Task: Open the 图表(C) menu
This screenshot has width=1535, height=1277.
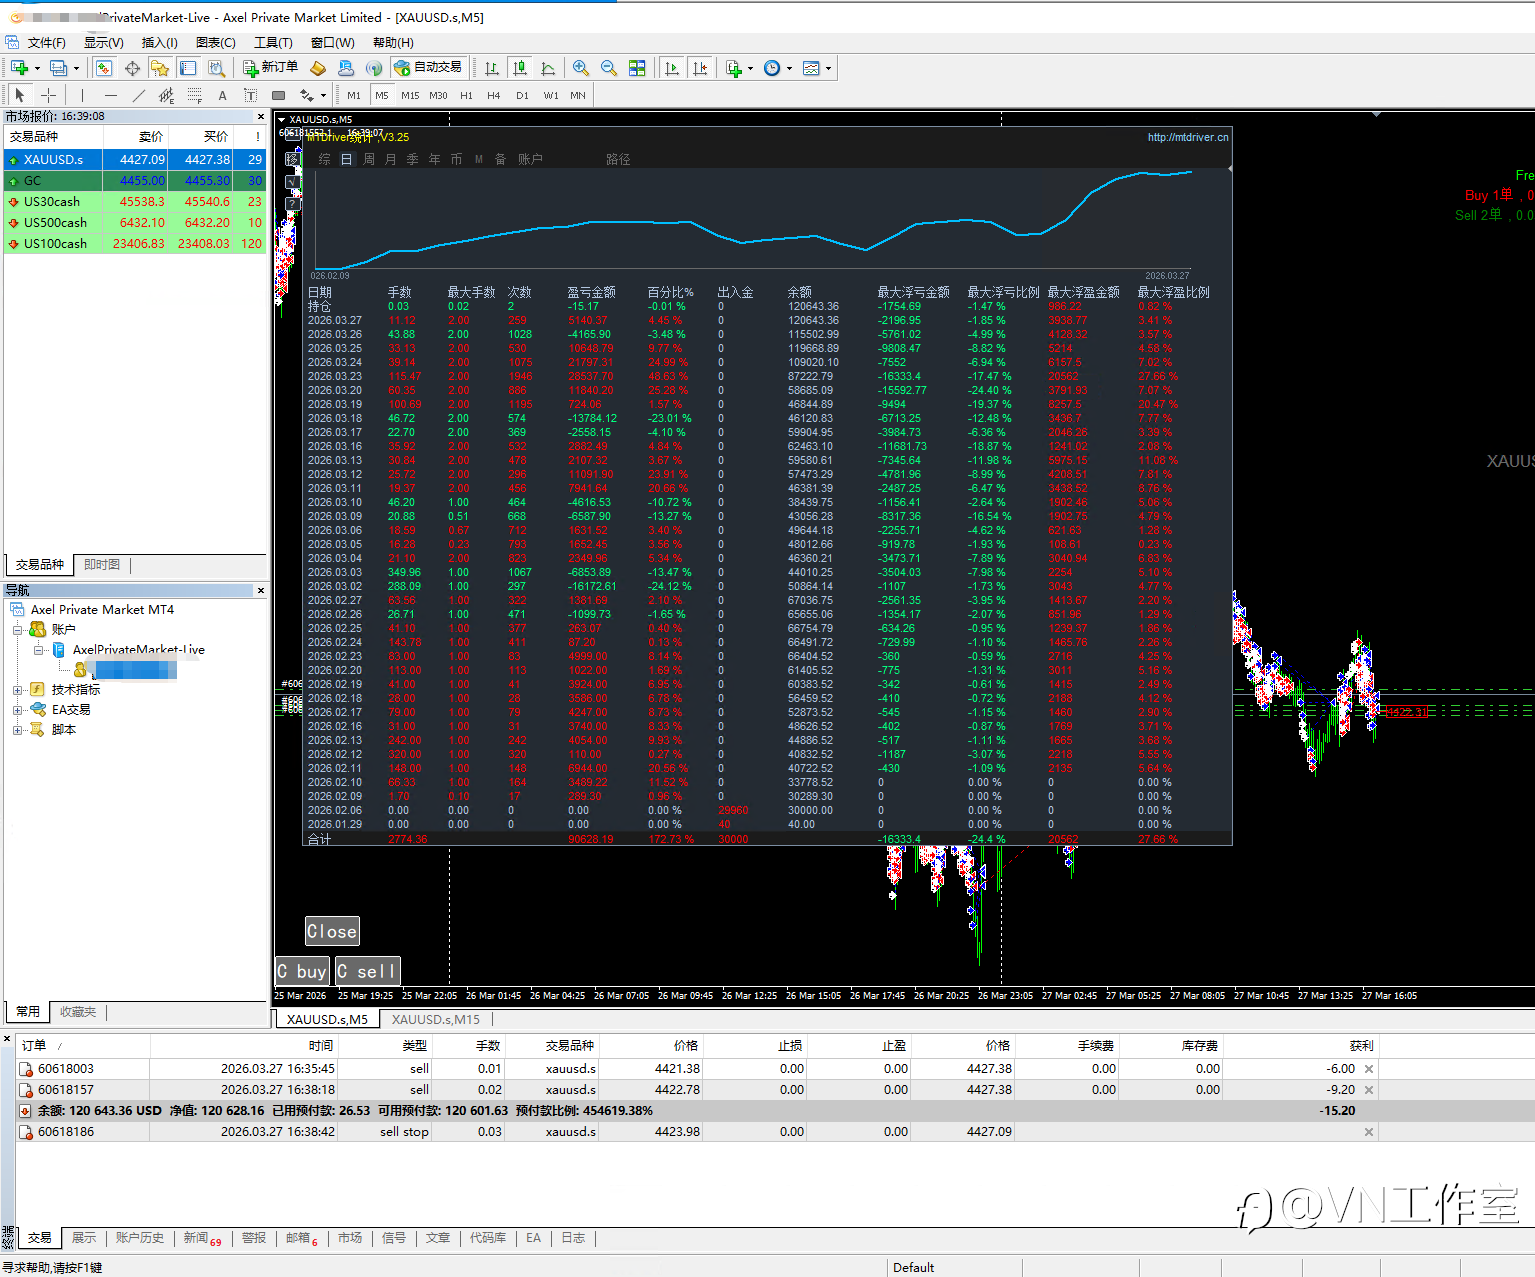Action: tap(216, 42)
